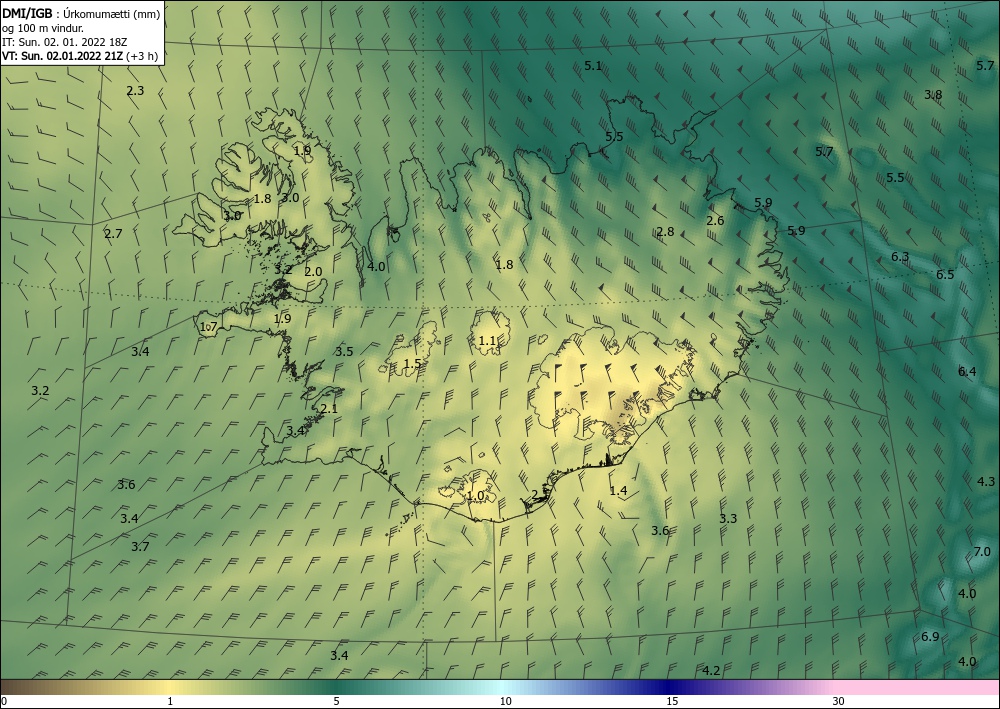Screen dimensions: 1000x709
Task: Click the 4.2 value on the map
Action: point(711,671)
